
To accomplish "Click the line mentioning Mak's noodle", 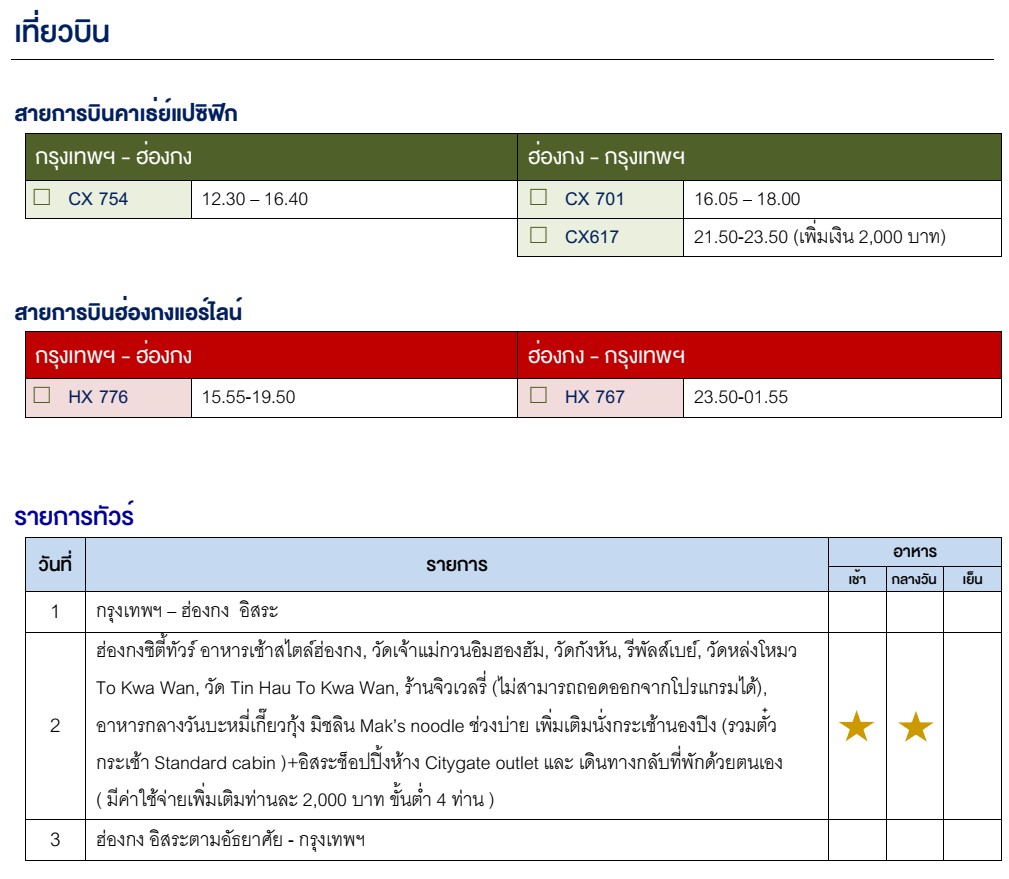I will coord(436,725).
